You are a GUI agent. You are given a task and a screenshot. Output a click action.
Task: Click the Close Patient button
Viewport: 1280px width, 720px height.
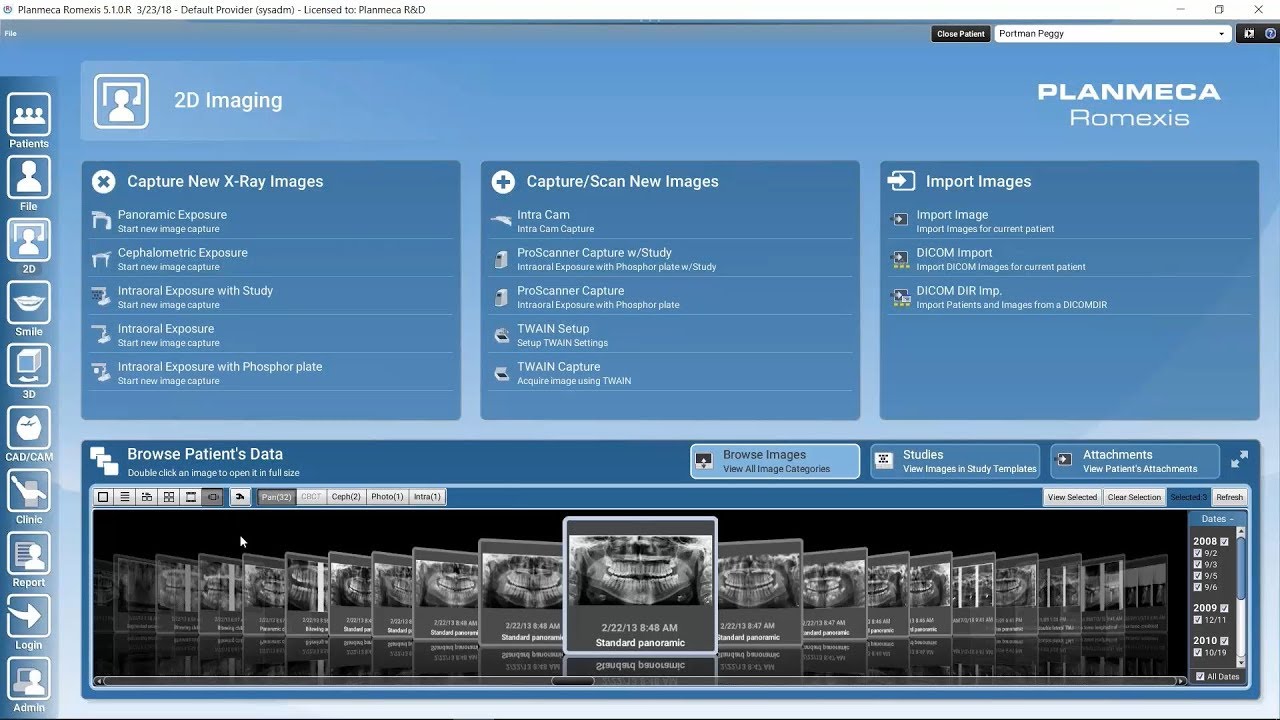coord(960,34)
